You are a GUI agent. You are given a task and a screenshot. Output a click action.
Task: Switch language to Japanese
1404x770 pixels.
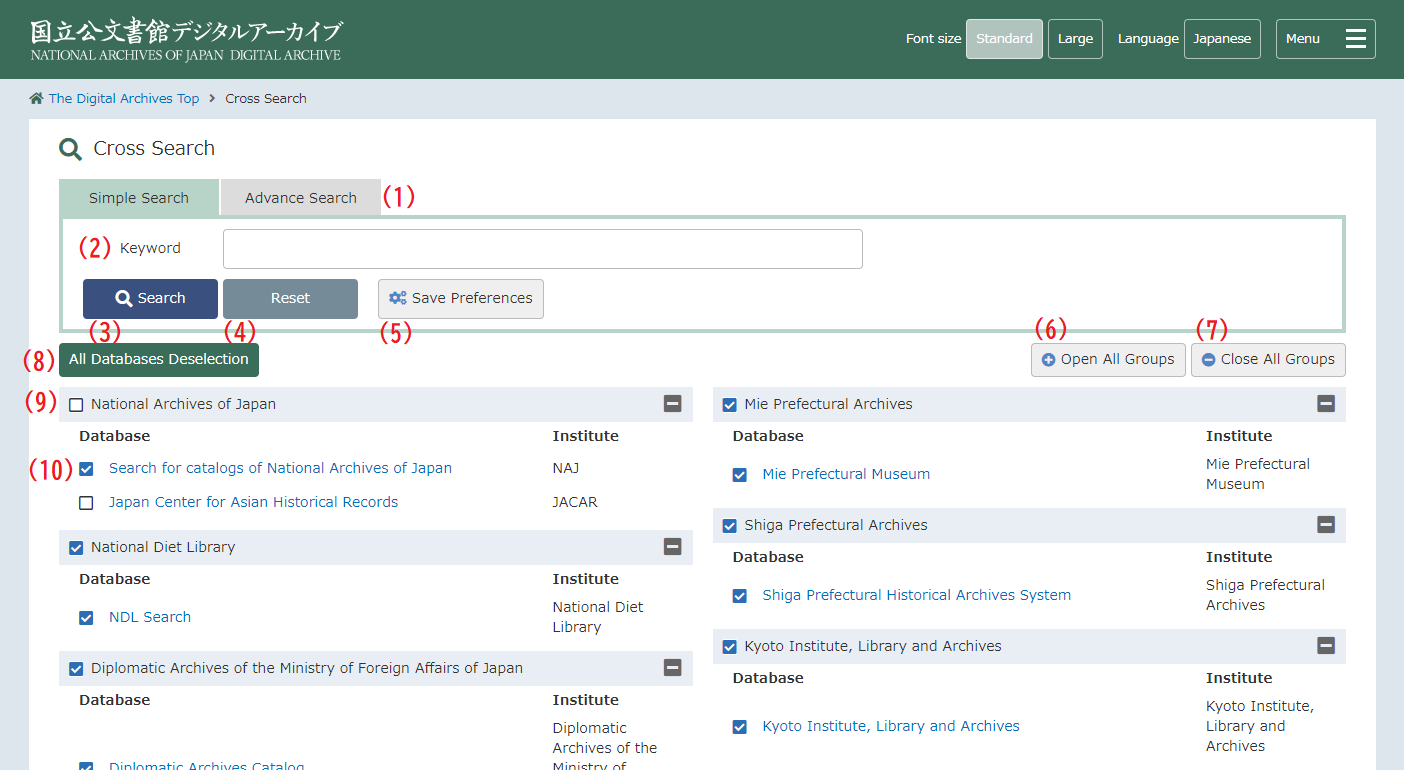[x=1222, y=39]
